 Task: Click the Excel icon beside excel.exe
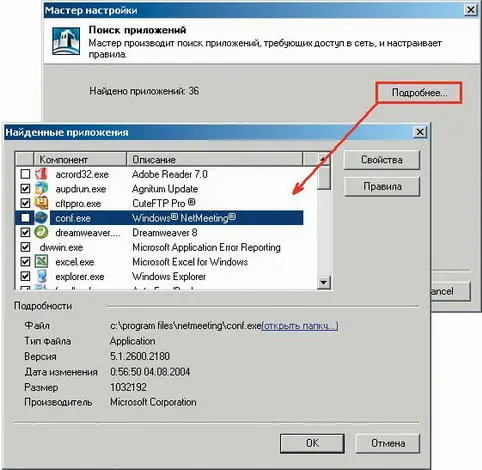tap(41, 262)
